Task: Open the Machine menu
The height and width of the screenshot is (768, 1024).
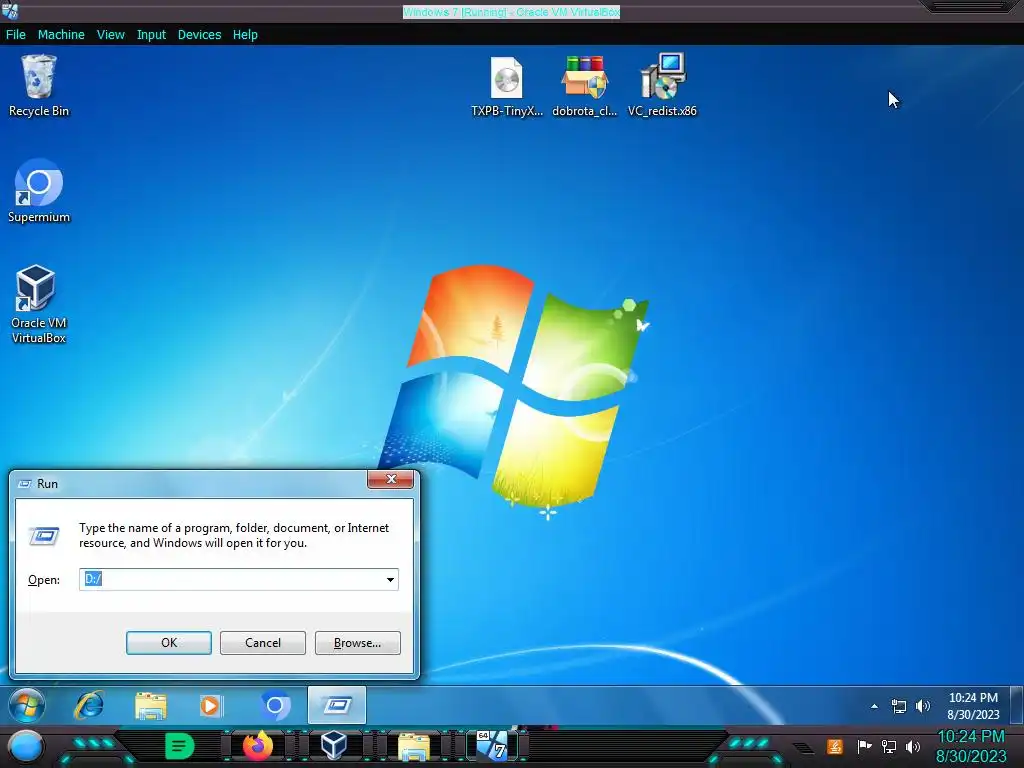Action: point(61,35)
